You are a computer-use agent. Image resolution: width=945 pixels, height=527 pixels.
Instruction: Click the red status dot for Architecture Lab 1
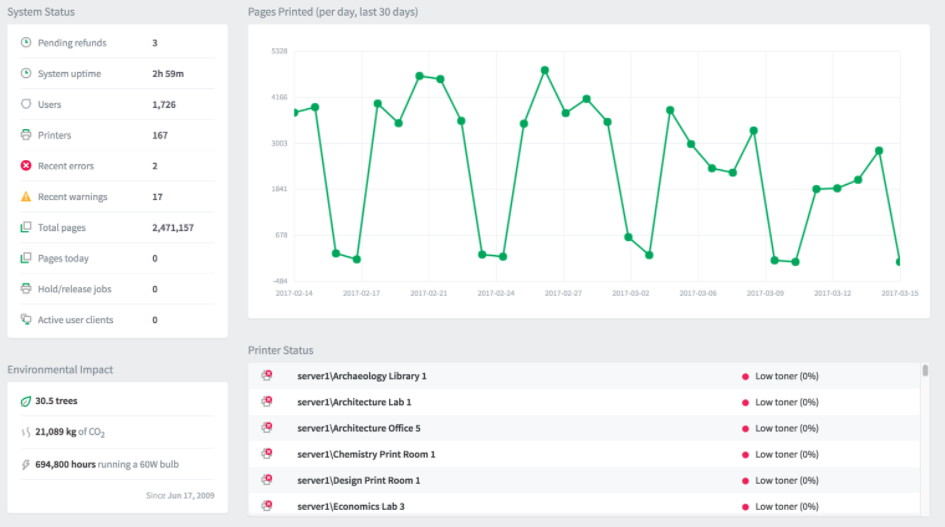pos(746,402)
